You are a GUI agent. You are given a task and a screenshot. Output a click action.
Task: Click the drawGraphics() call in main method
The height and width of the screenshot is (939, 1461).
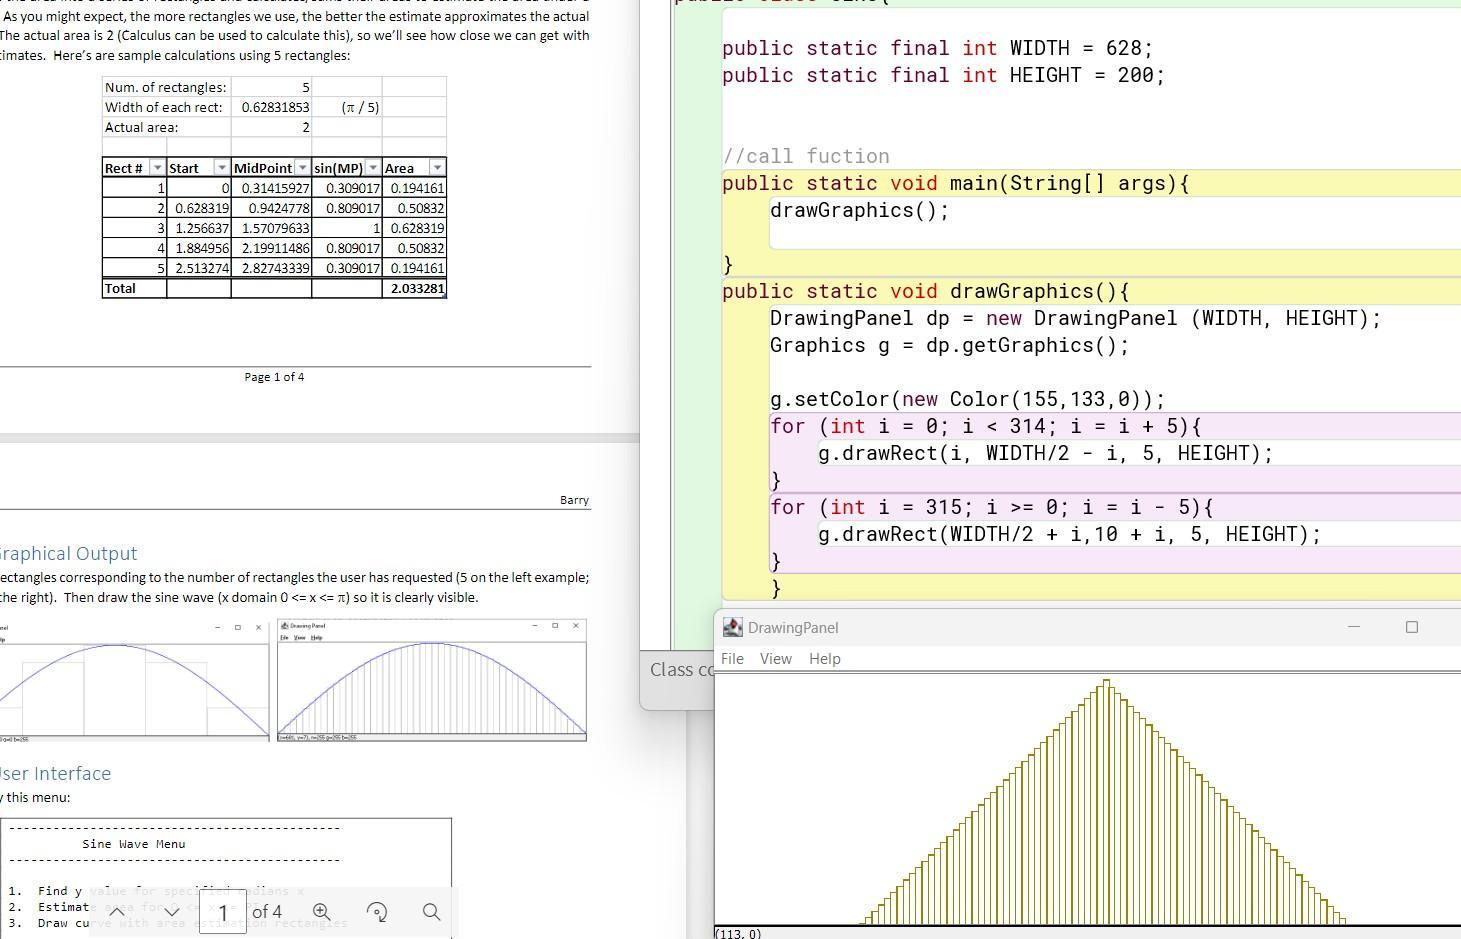click(x=859, y=211)
